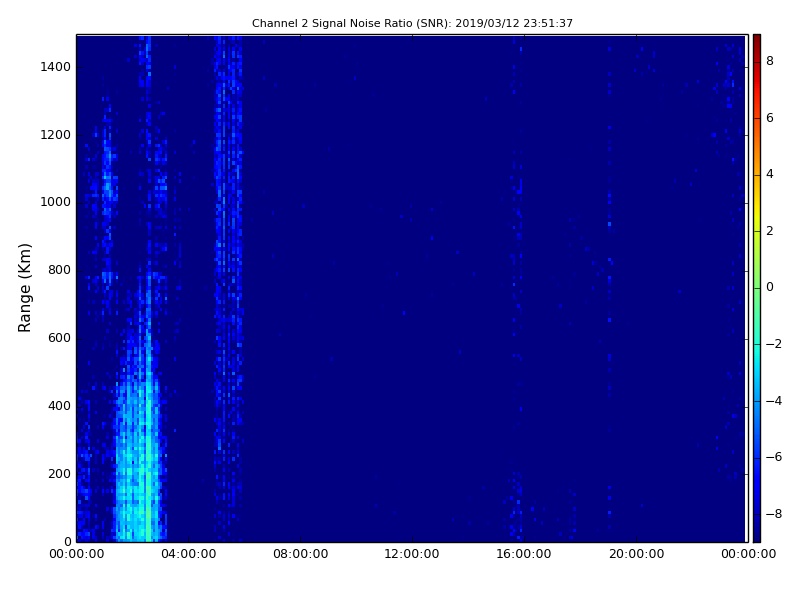Viewport: 800px width, 600px height.
Task: Click the green middle of the colorbar
Action: pos(757,288)
